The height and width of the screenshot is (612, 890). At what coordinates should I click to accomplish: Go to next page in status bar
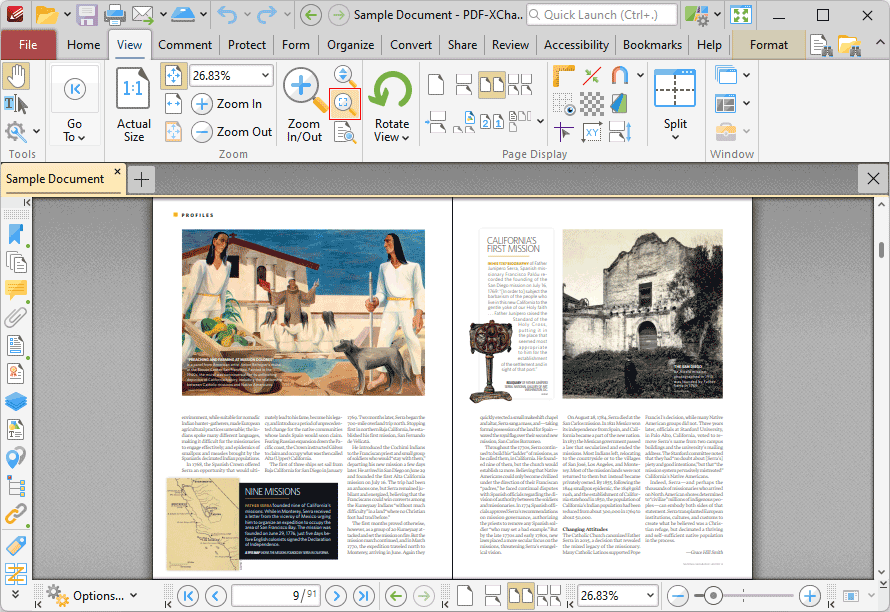click(336, 596)
